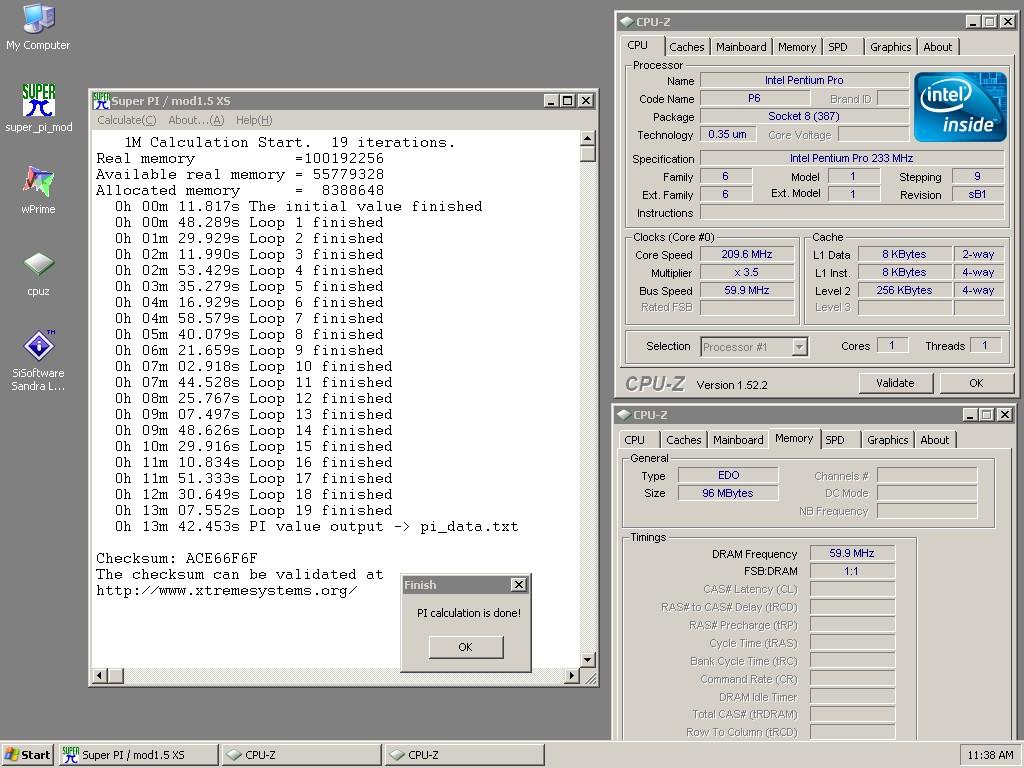Open the Help menu in Super PI

click(254, 120)
